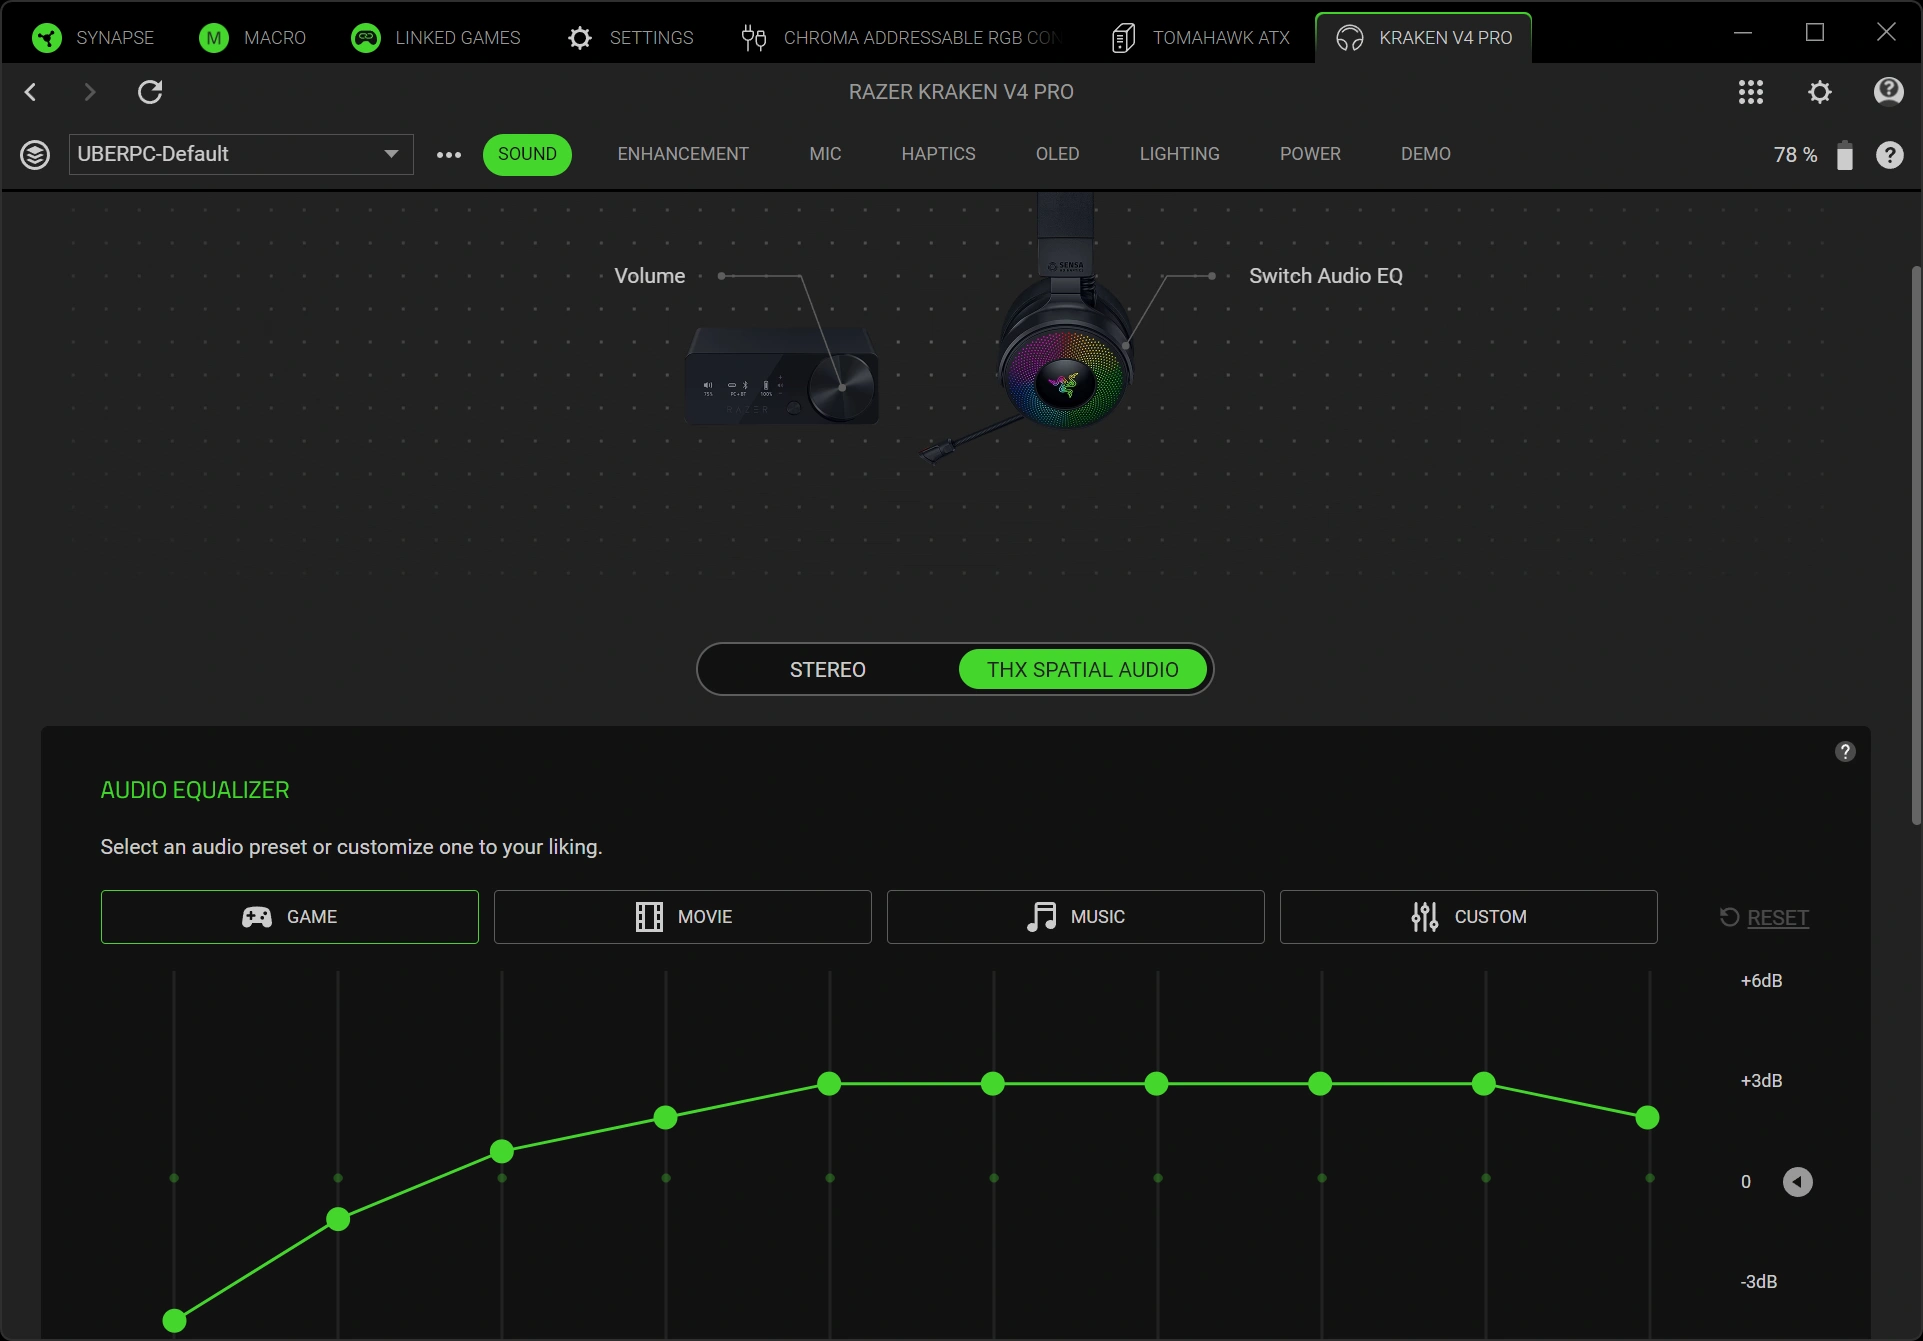Screen dimensions: 1923x1341
Task: Select the MUSIC equalizer preset
Action: pos(1076,917)
